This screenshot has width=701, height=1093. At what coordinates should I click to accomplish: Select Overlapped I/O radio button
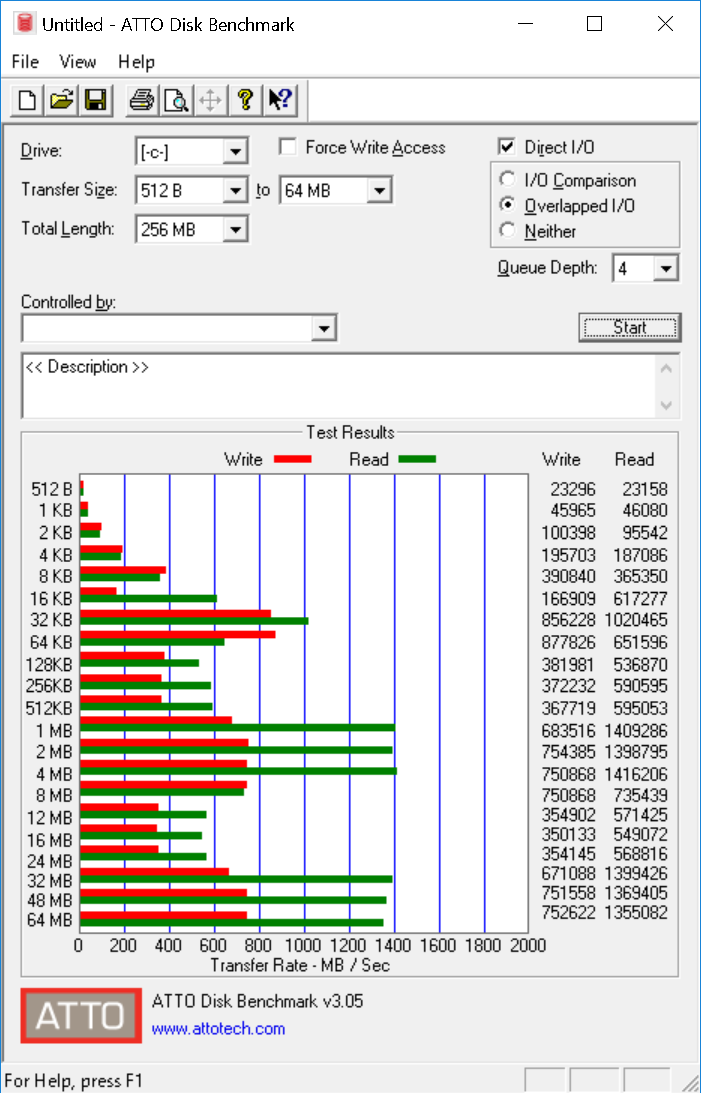pos(507,205)
